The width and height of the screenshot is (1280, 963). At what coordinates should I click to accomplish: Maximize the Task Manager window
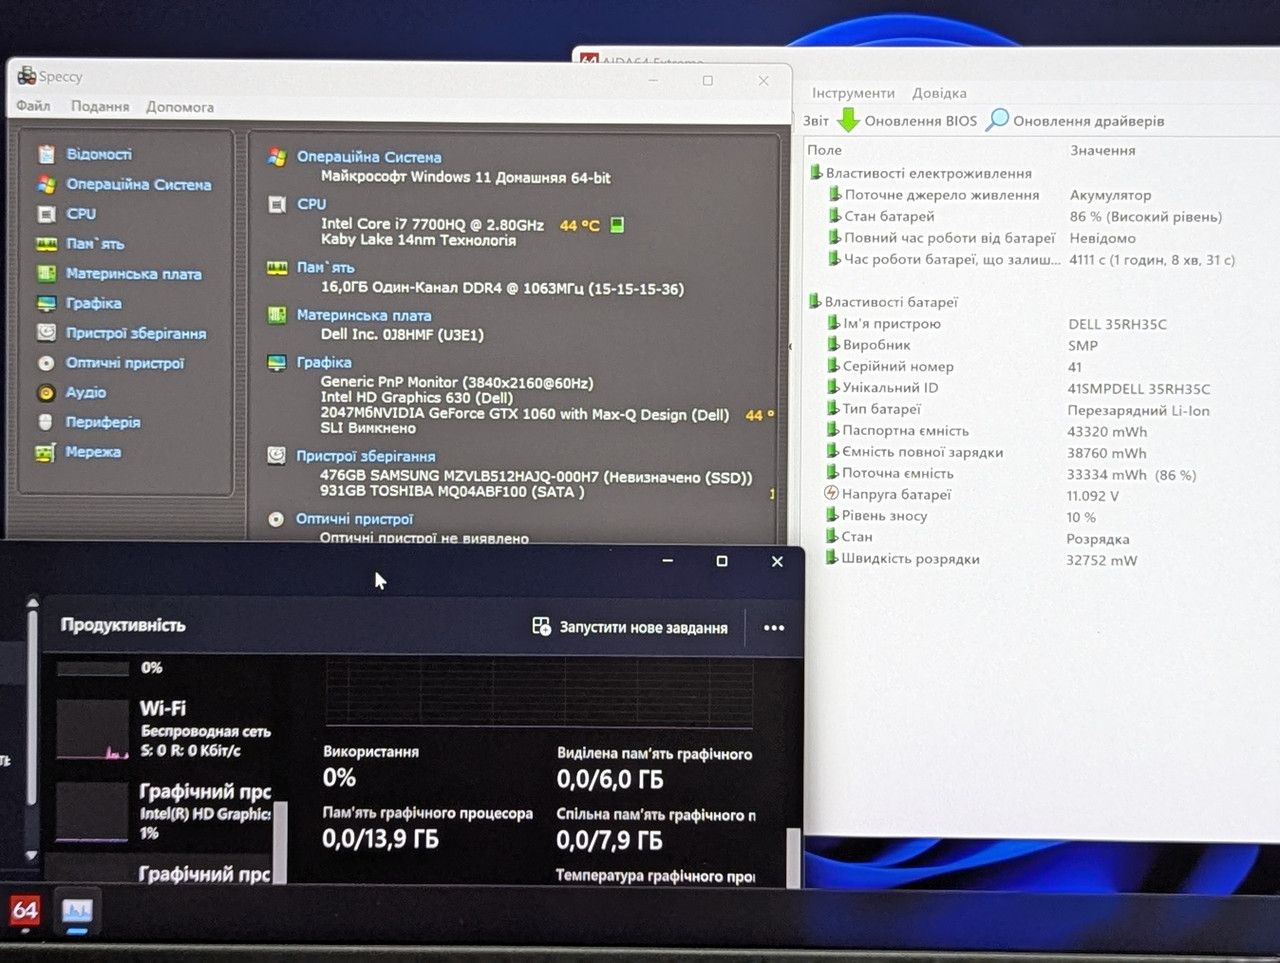point(722,561)
